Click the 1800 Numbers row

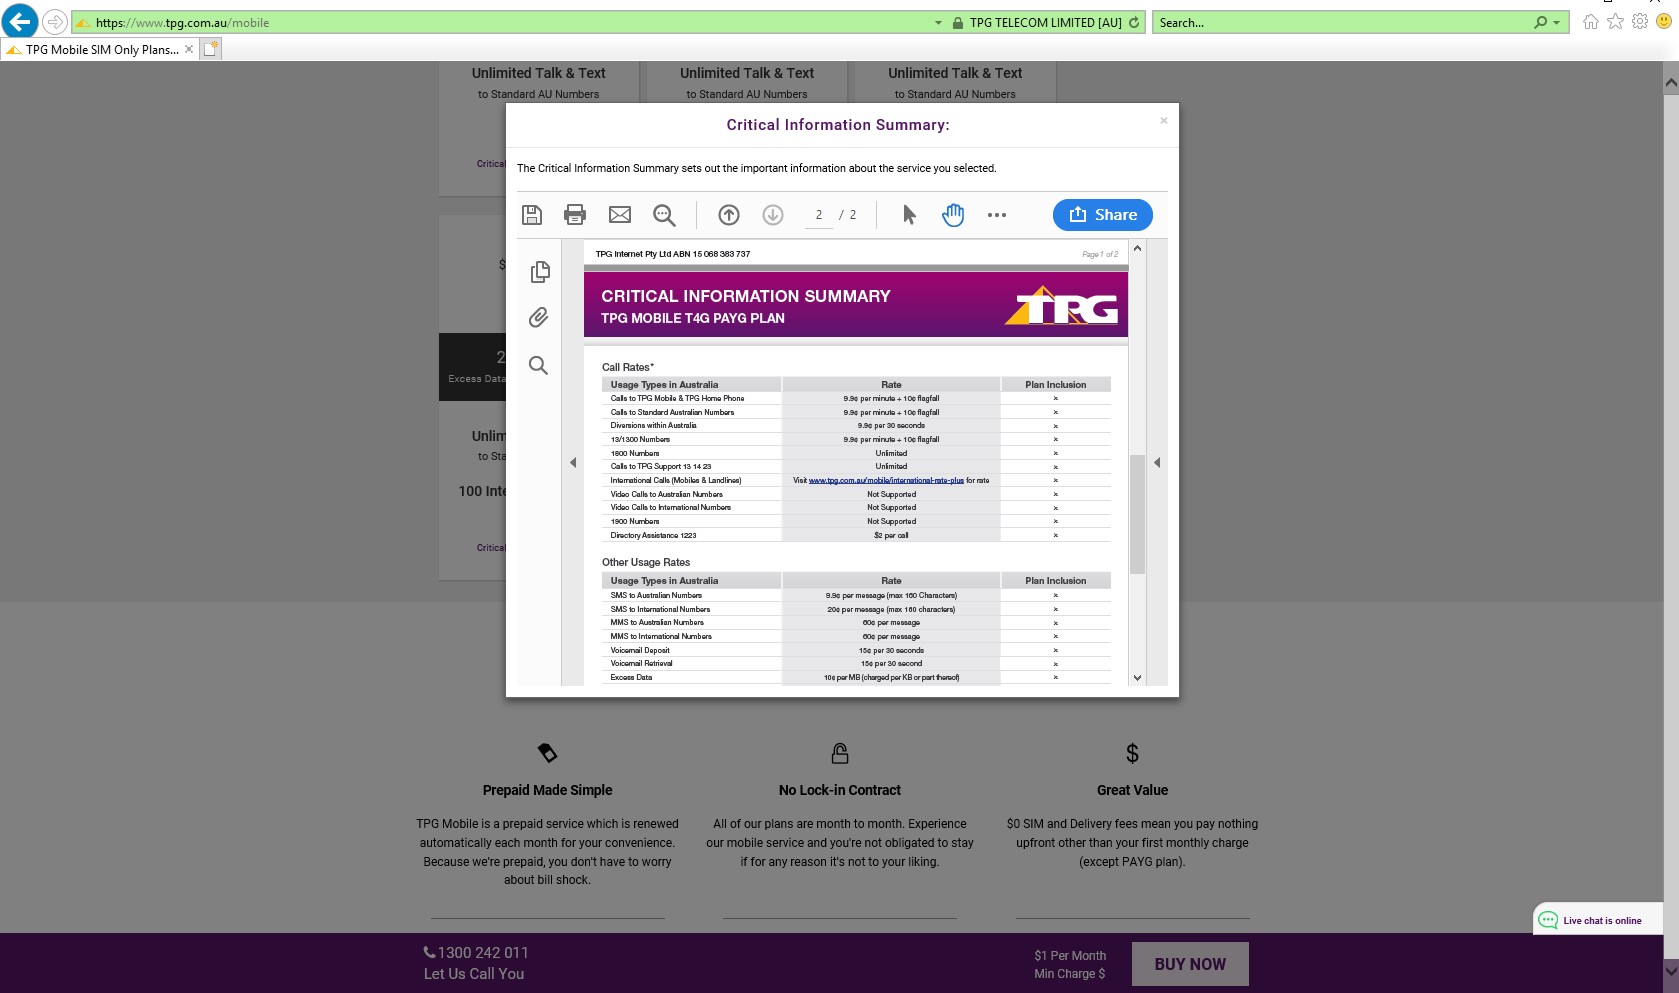point(856,453)
